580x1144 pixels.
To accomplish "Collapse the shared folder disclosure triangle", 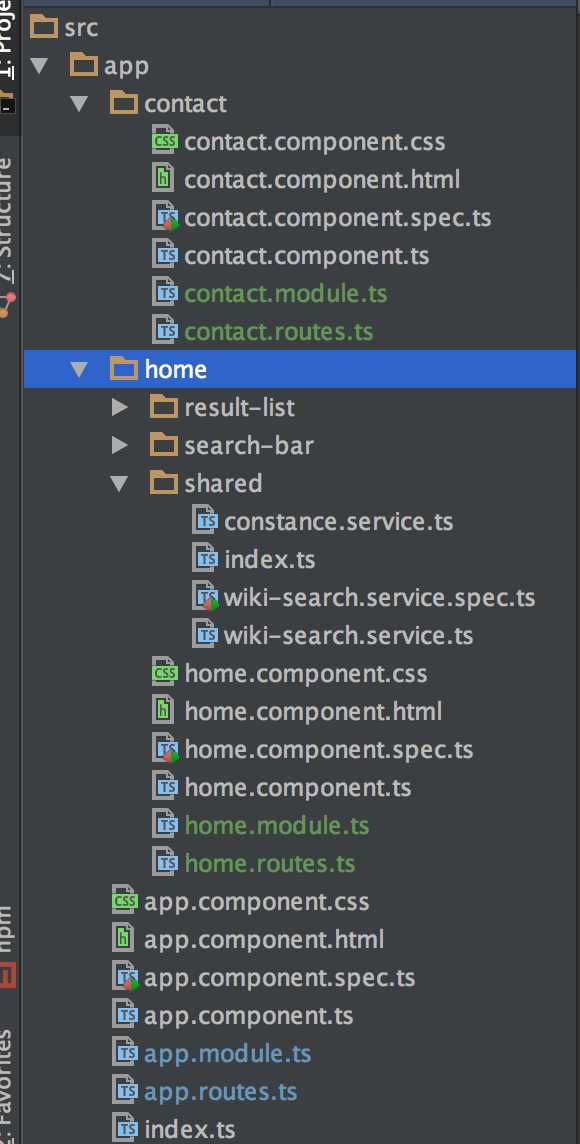I will 119,483.
